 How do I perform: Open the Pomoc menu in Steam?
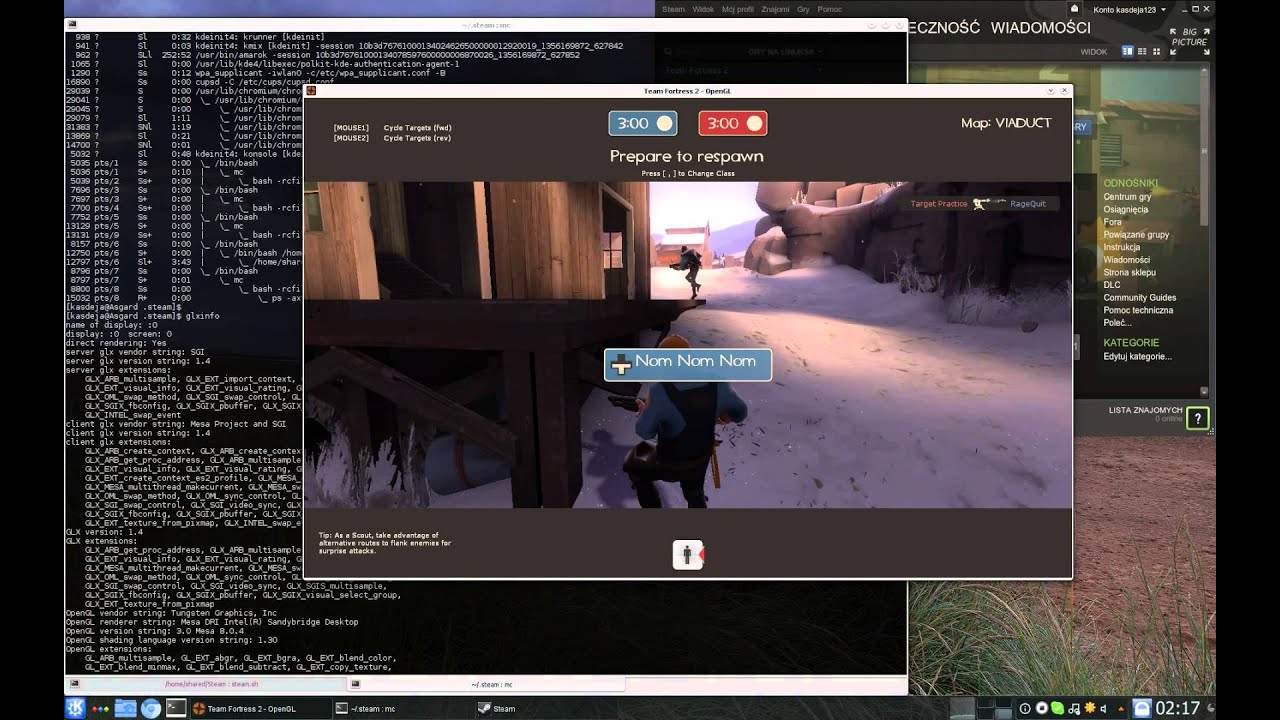point(829,9)
